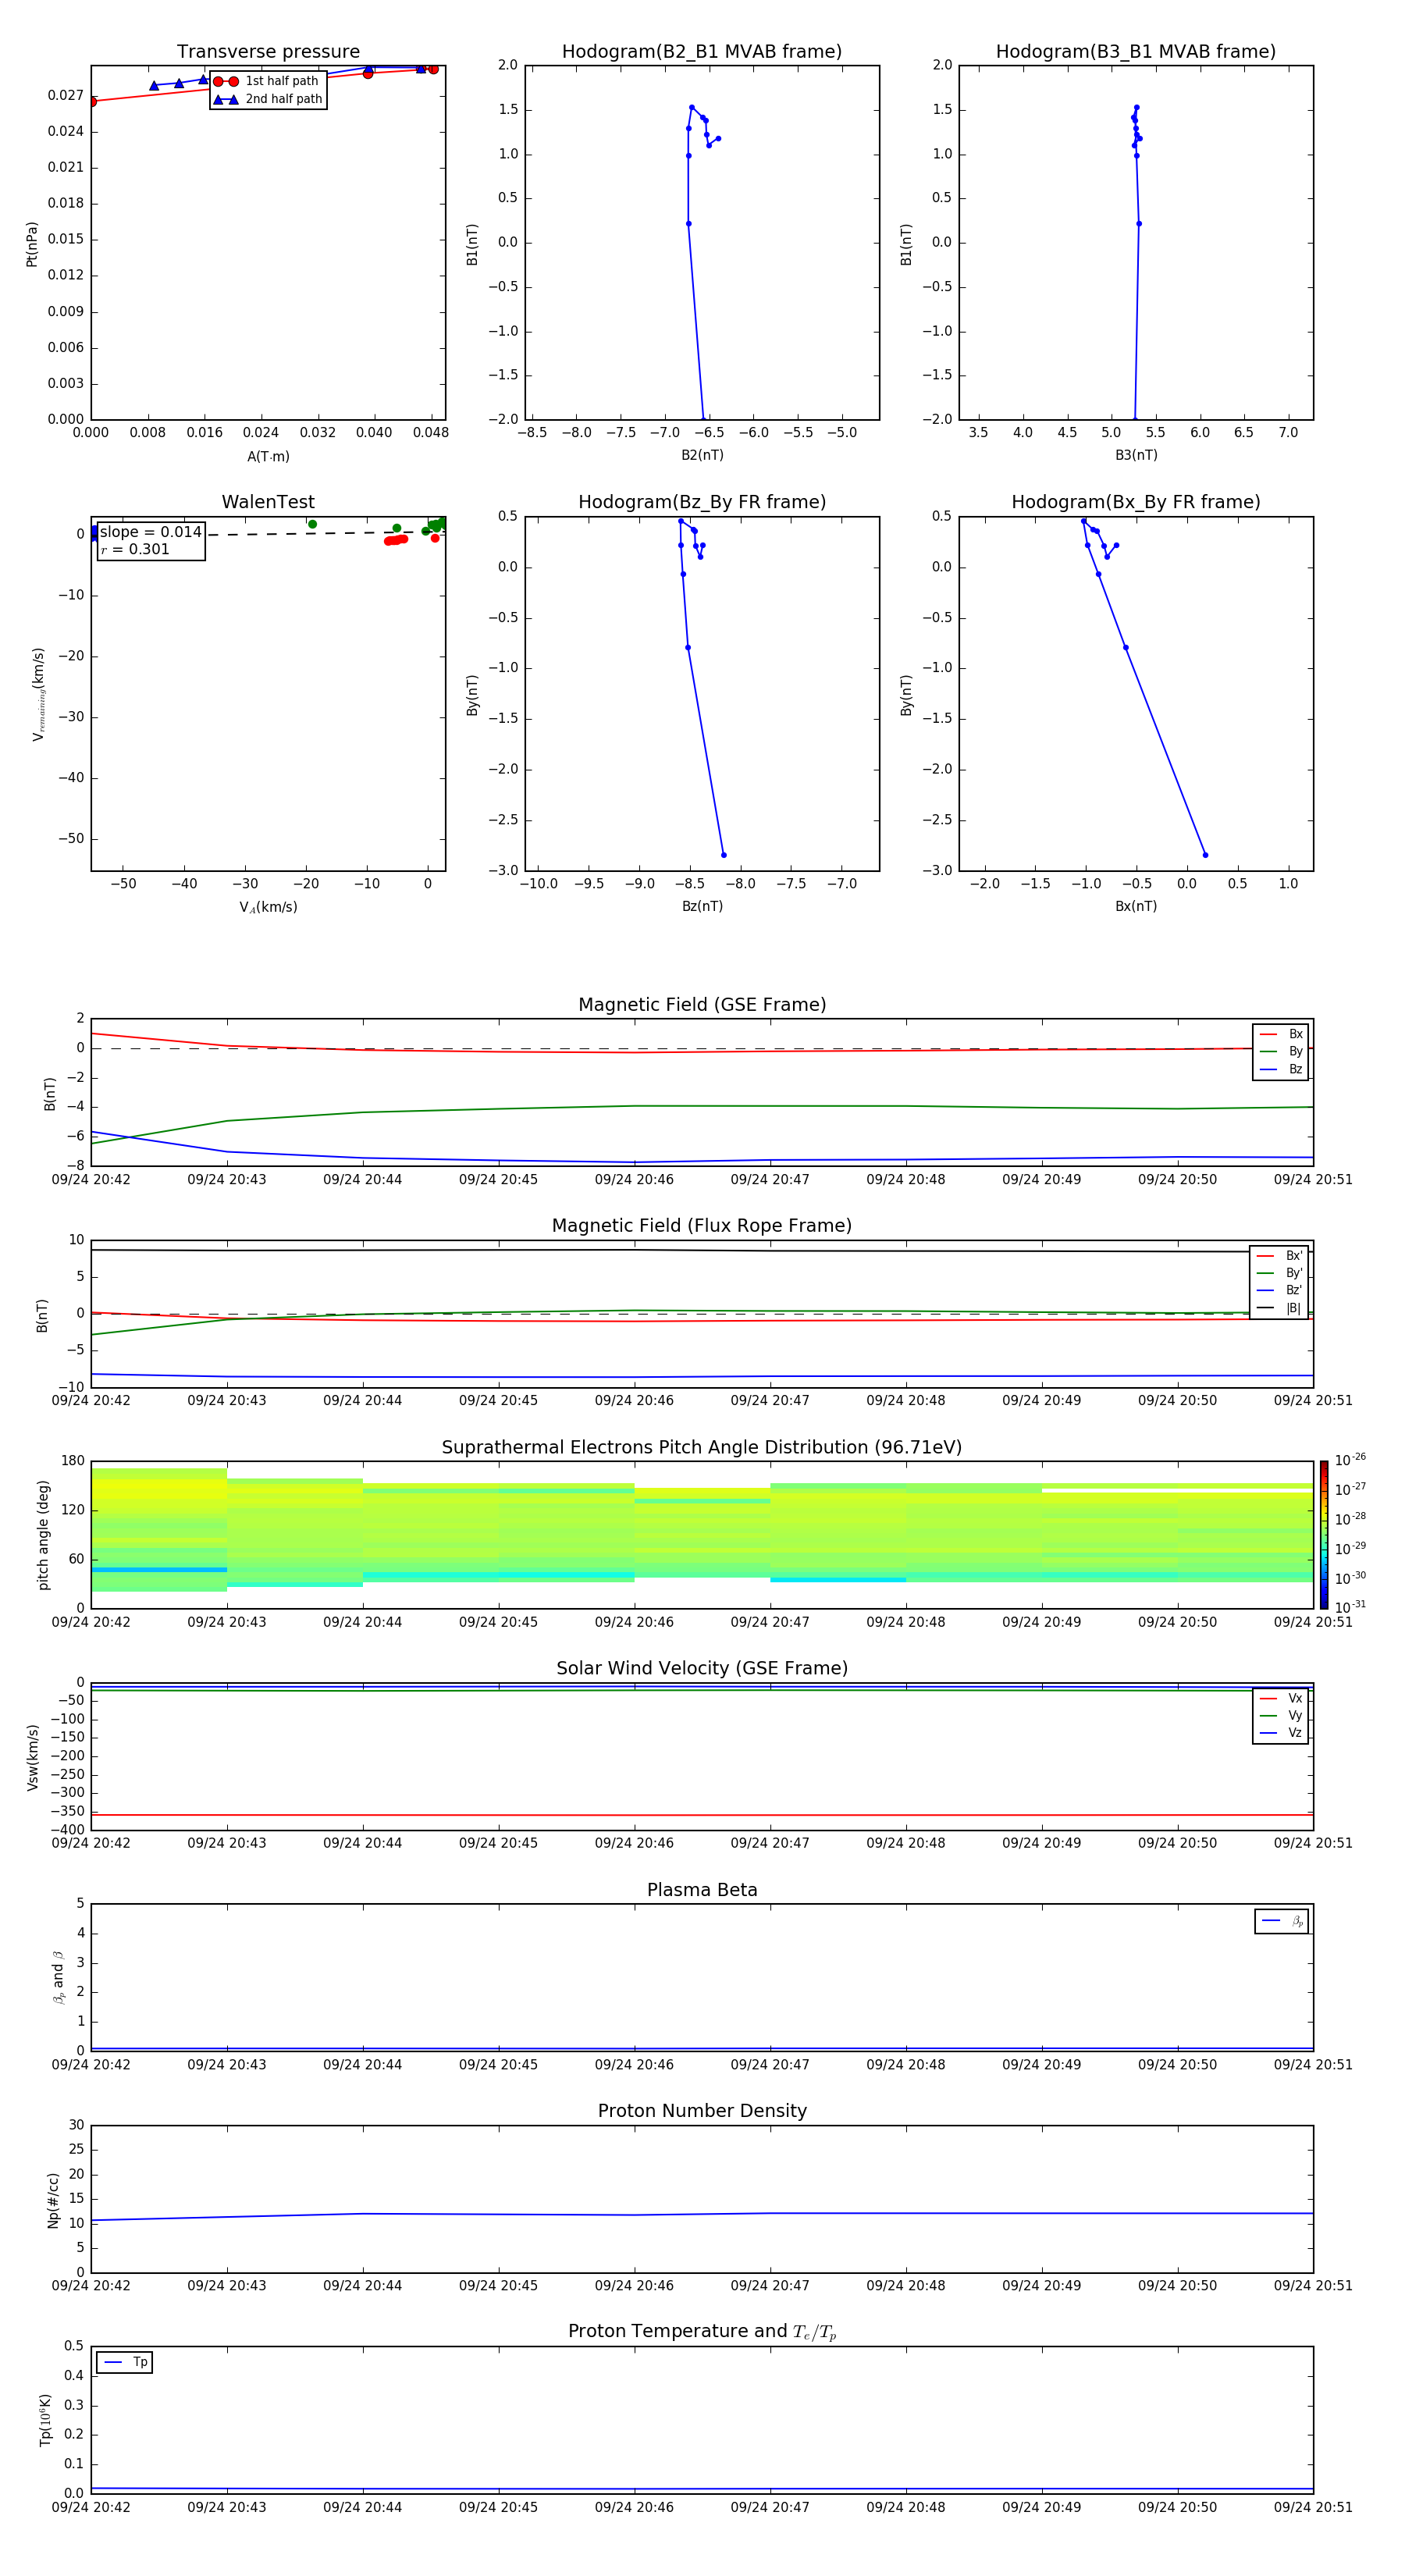Image resolution: width=1405 pixels, height=2576 pixels.
Task: Click the 'Plasma Beta' plot title
Action: click(702, 1891)
